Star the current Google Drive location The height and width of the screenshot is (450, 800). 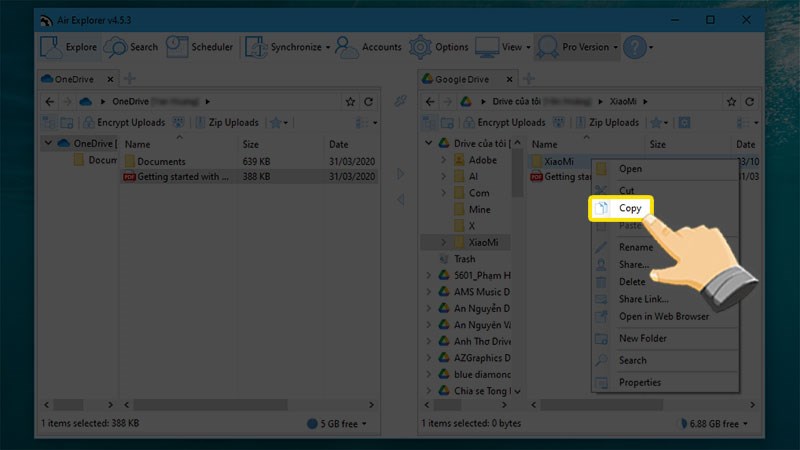pyautogui.click(x=731, y=102)
